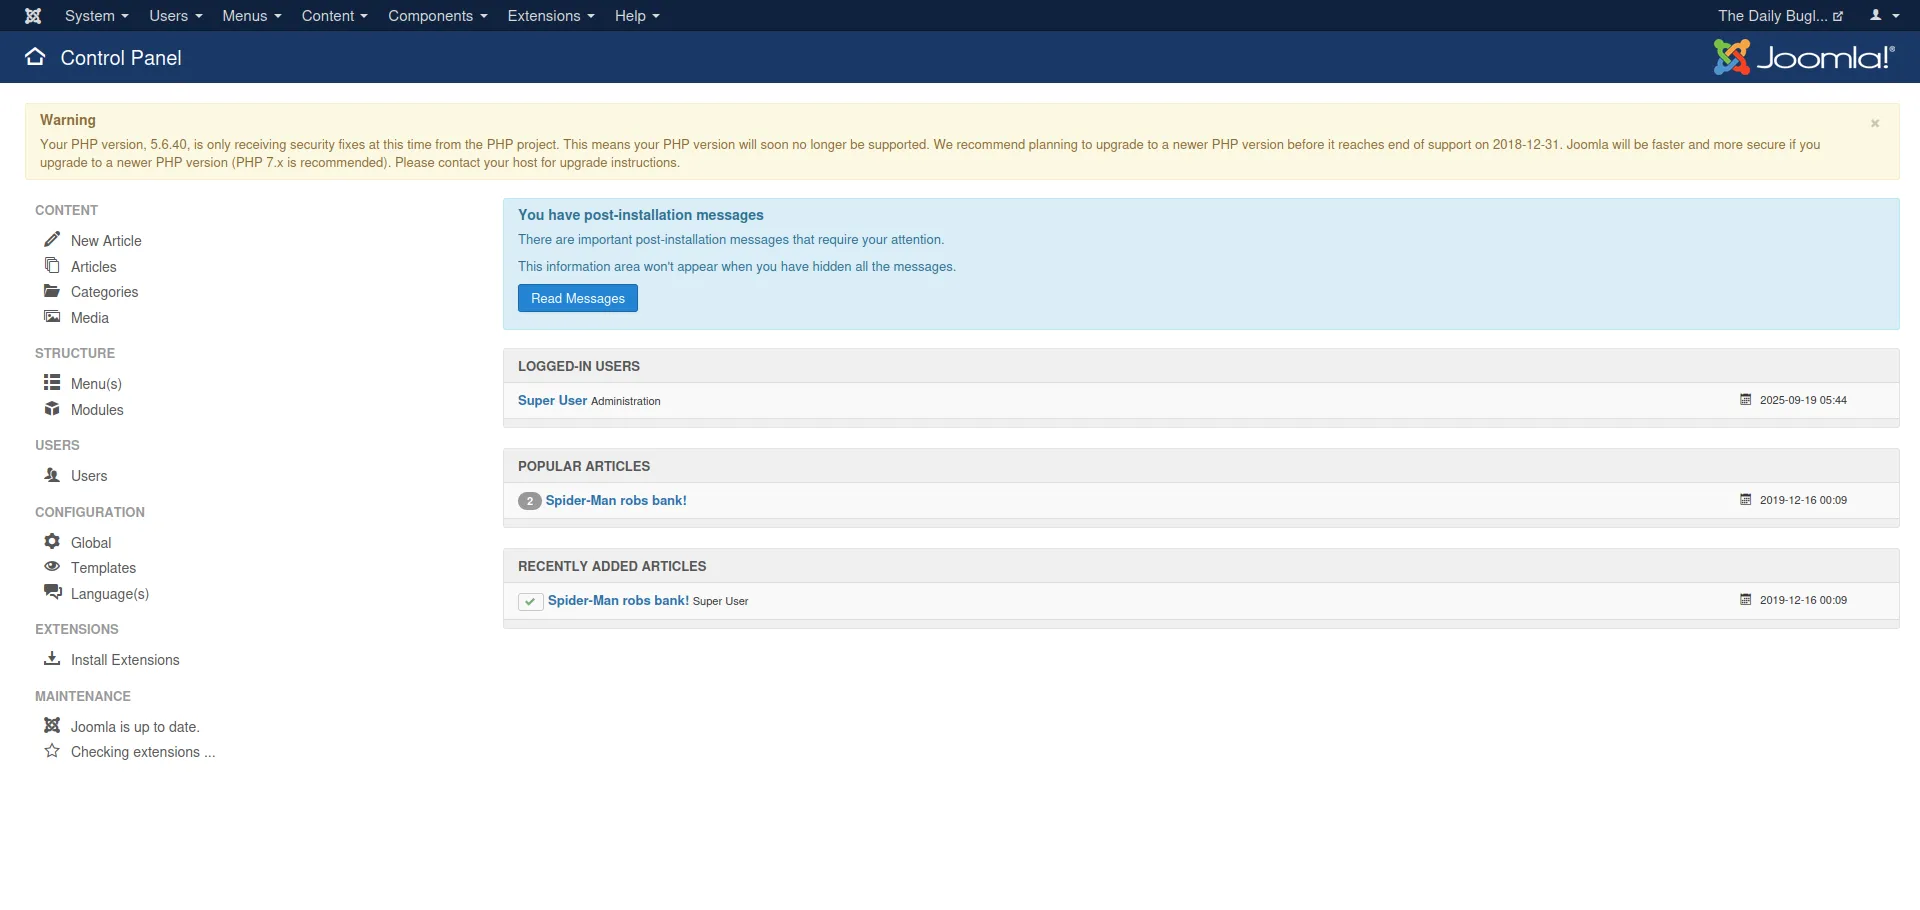Image resolution: width=1920 pixels, height=910 pixels.
Task: Toggle published checkmark for Spider-Man robs bank!
Action: (x=530, y=601)
